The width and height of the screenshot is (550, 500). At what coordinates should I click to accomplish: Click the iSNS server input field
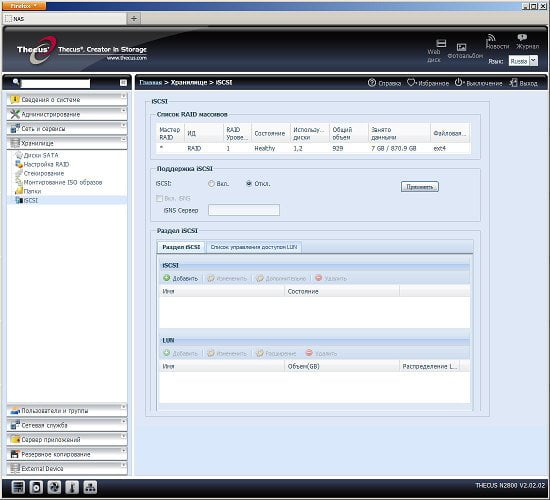click(x=244, y=210)
